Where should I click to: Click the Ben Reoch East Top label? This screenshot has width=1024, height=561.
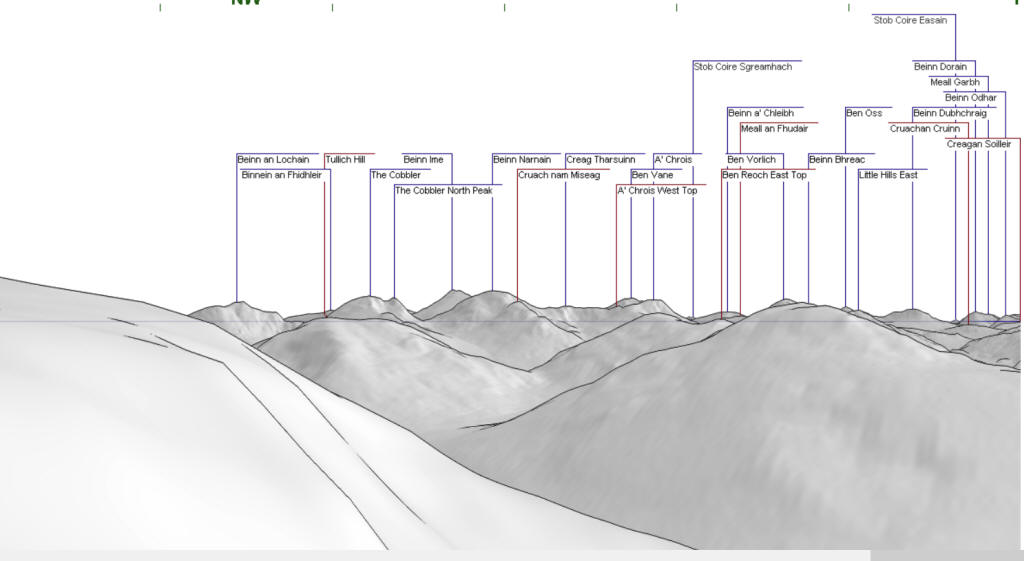[764, 175]
